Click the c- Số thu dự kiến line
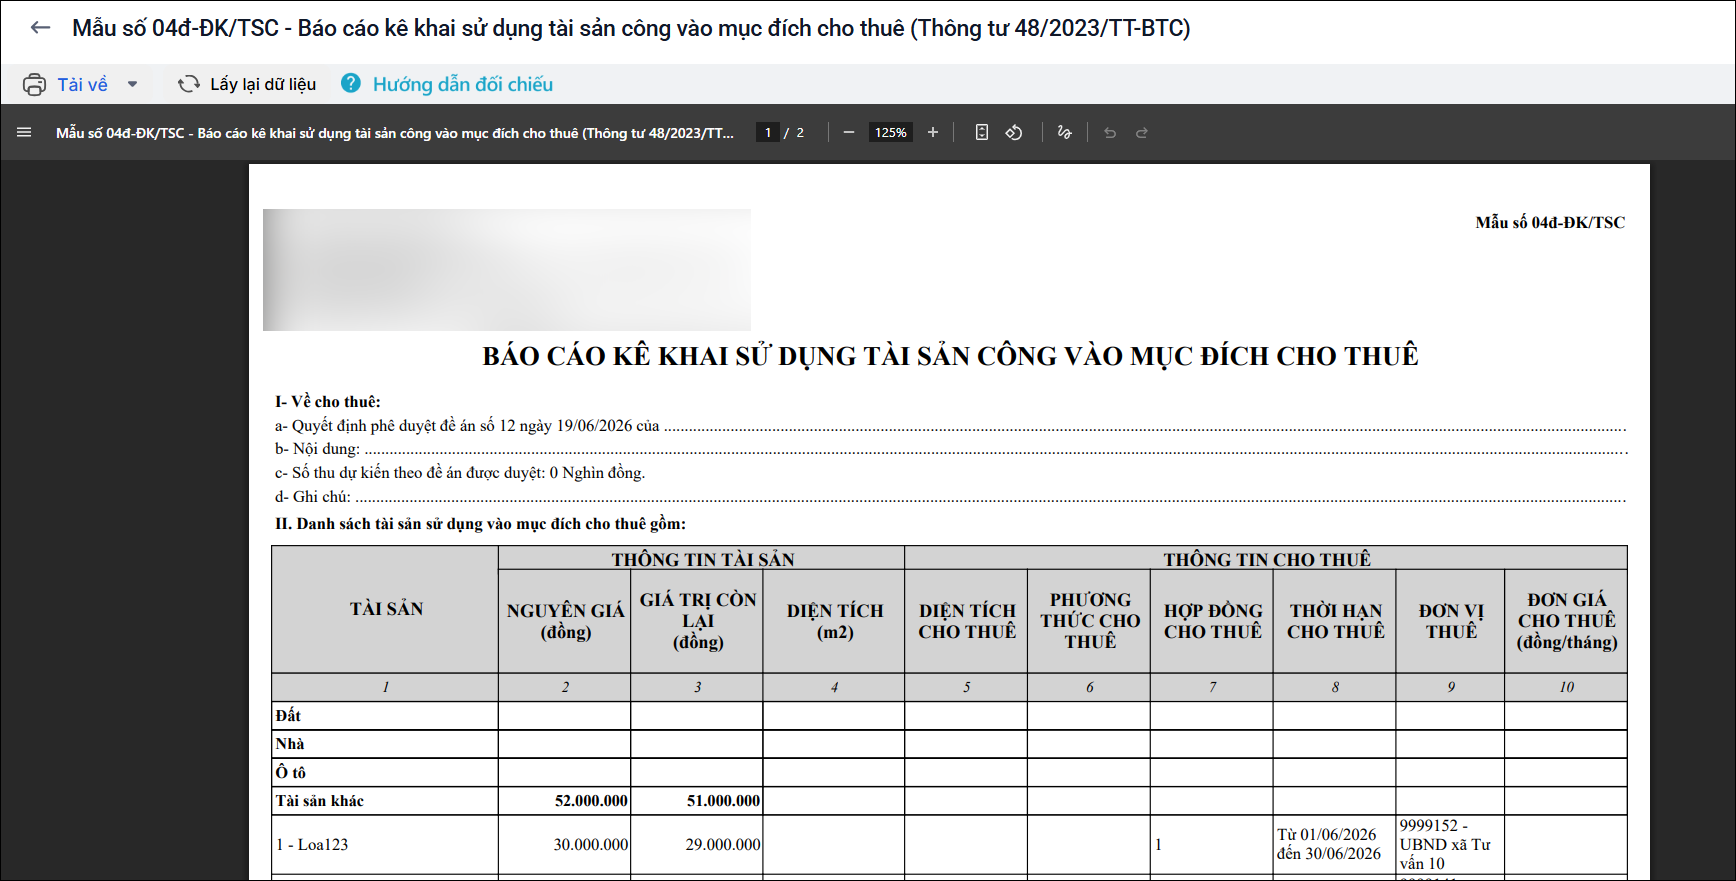Image resolution: width=1736 pixels, height=881 pixels. [460, 473]
